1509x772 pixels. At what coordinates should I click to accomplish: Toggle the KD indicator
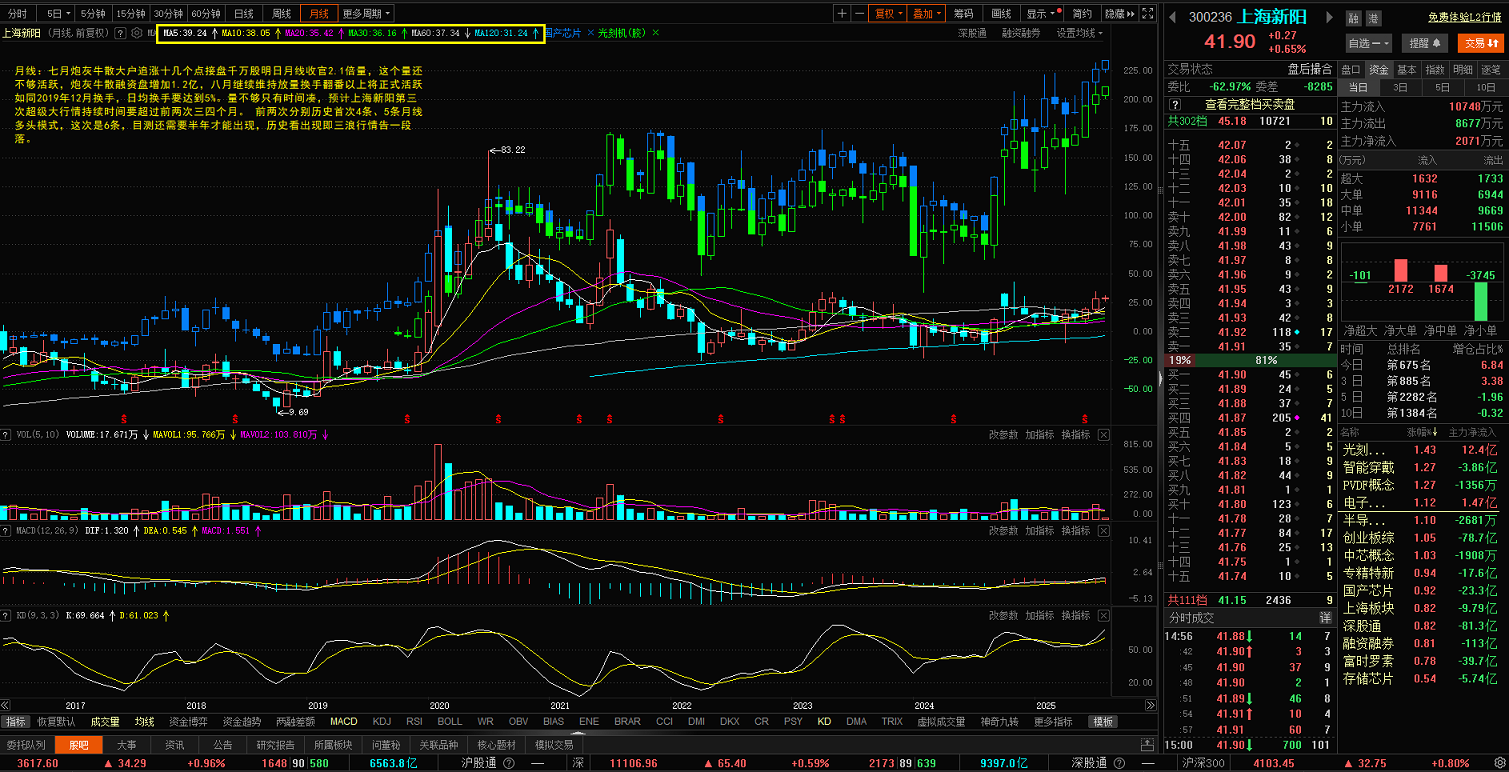(x=824, y=721)
